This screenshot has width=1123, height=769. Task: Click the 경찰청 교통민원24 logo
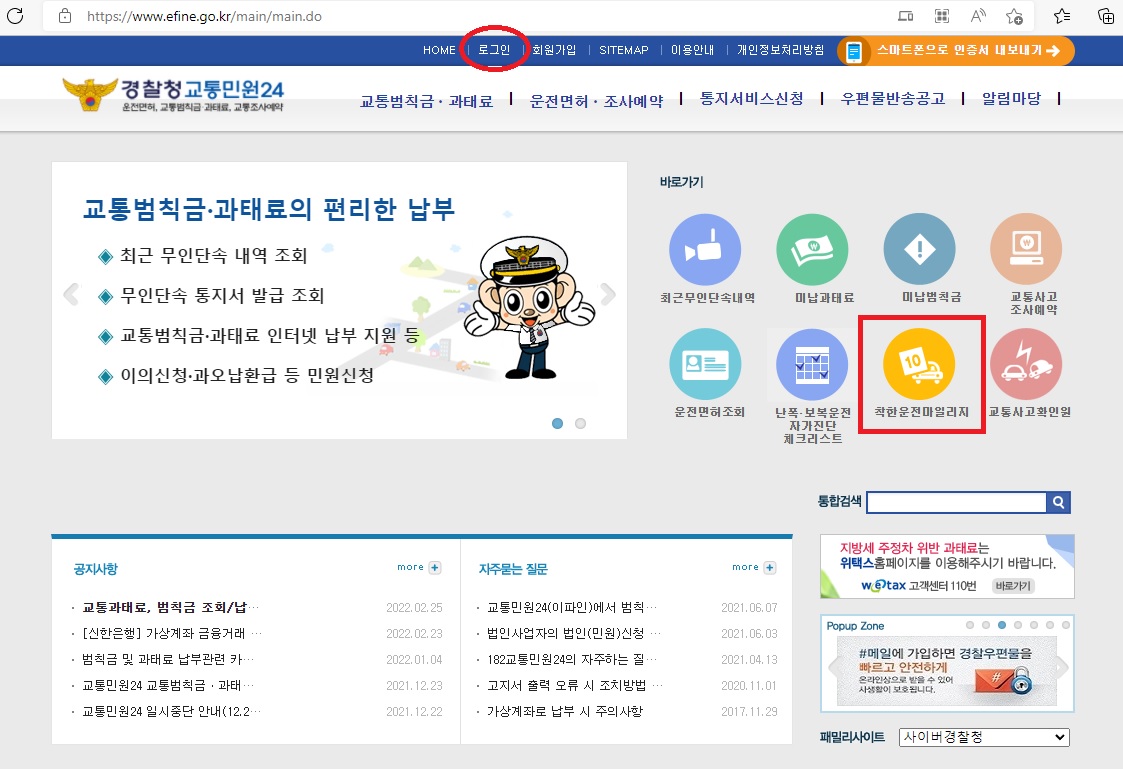(173, 95)
